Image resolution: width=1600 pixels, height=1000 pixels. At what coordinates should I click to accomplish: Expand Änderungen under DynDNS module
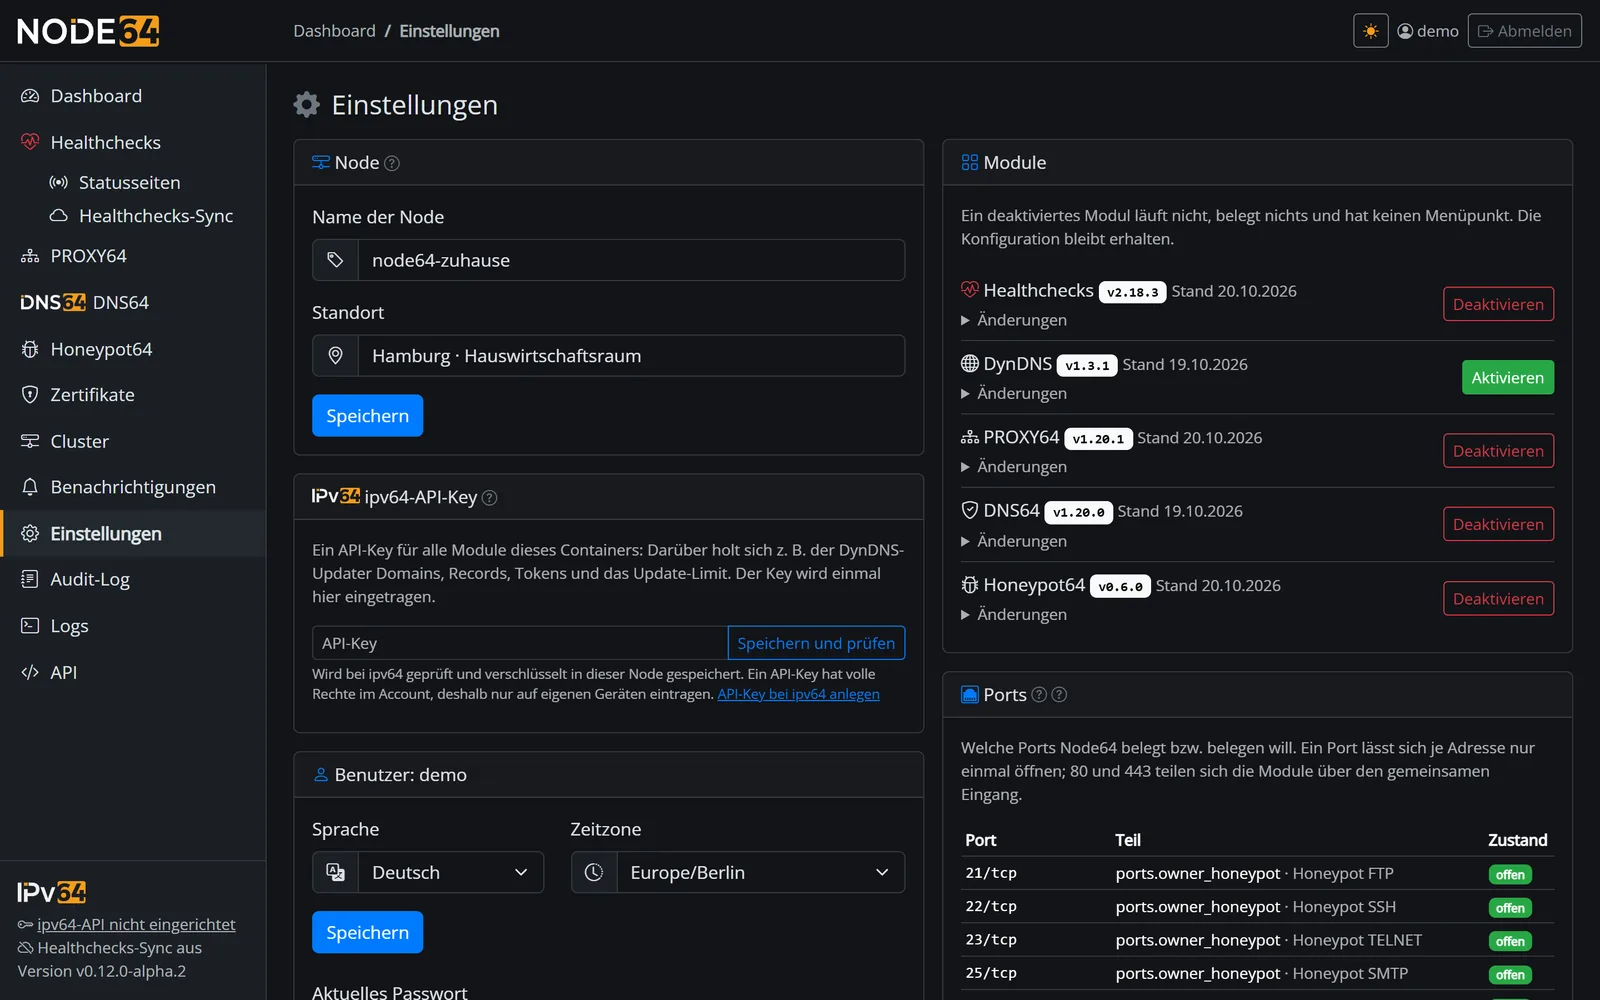click(x=1014, y=393)
